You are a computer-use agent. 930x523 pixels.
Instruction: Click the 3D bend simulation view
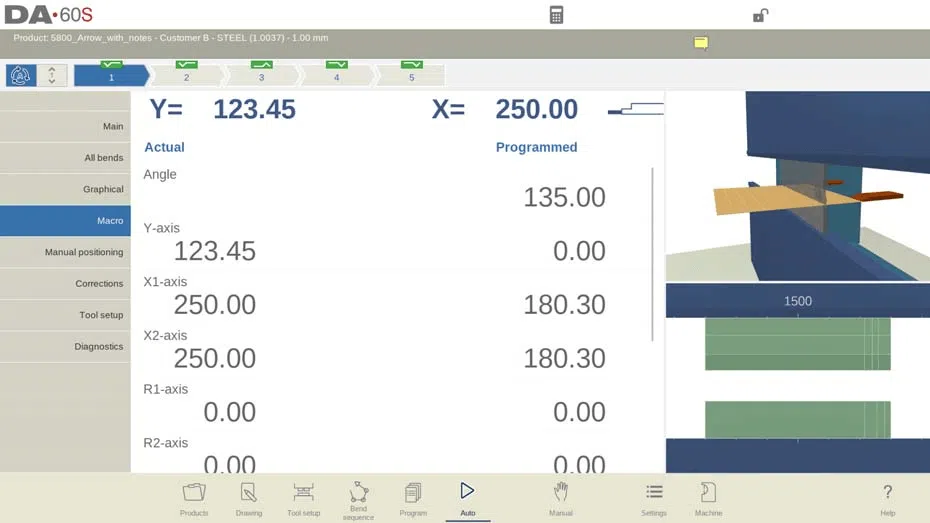pyautogui.click(x=798, y=186)
